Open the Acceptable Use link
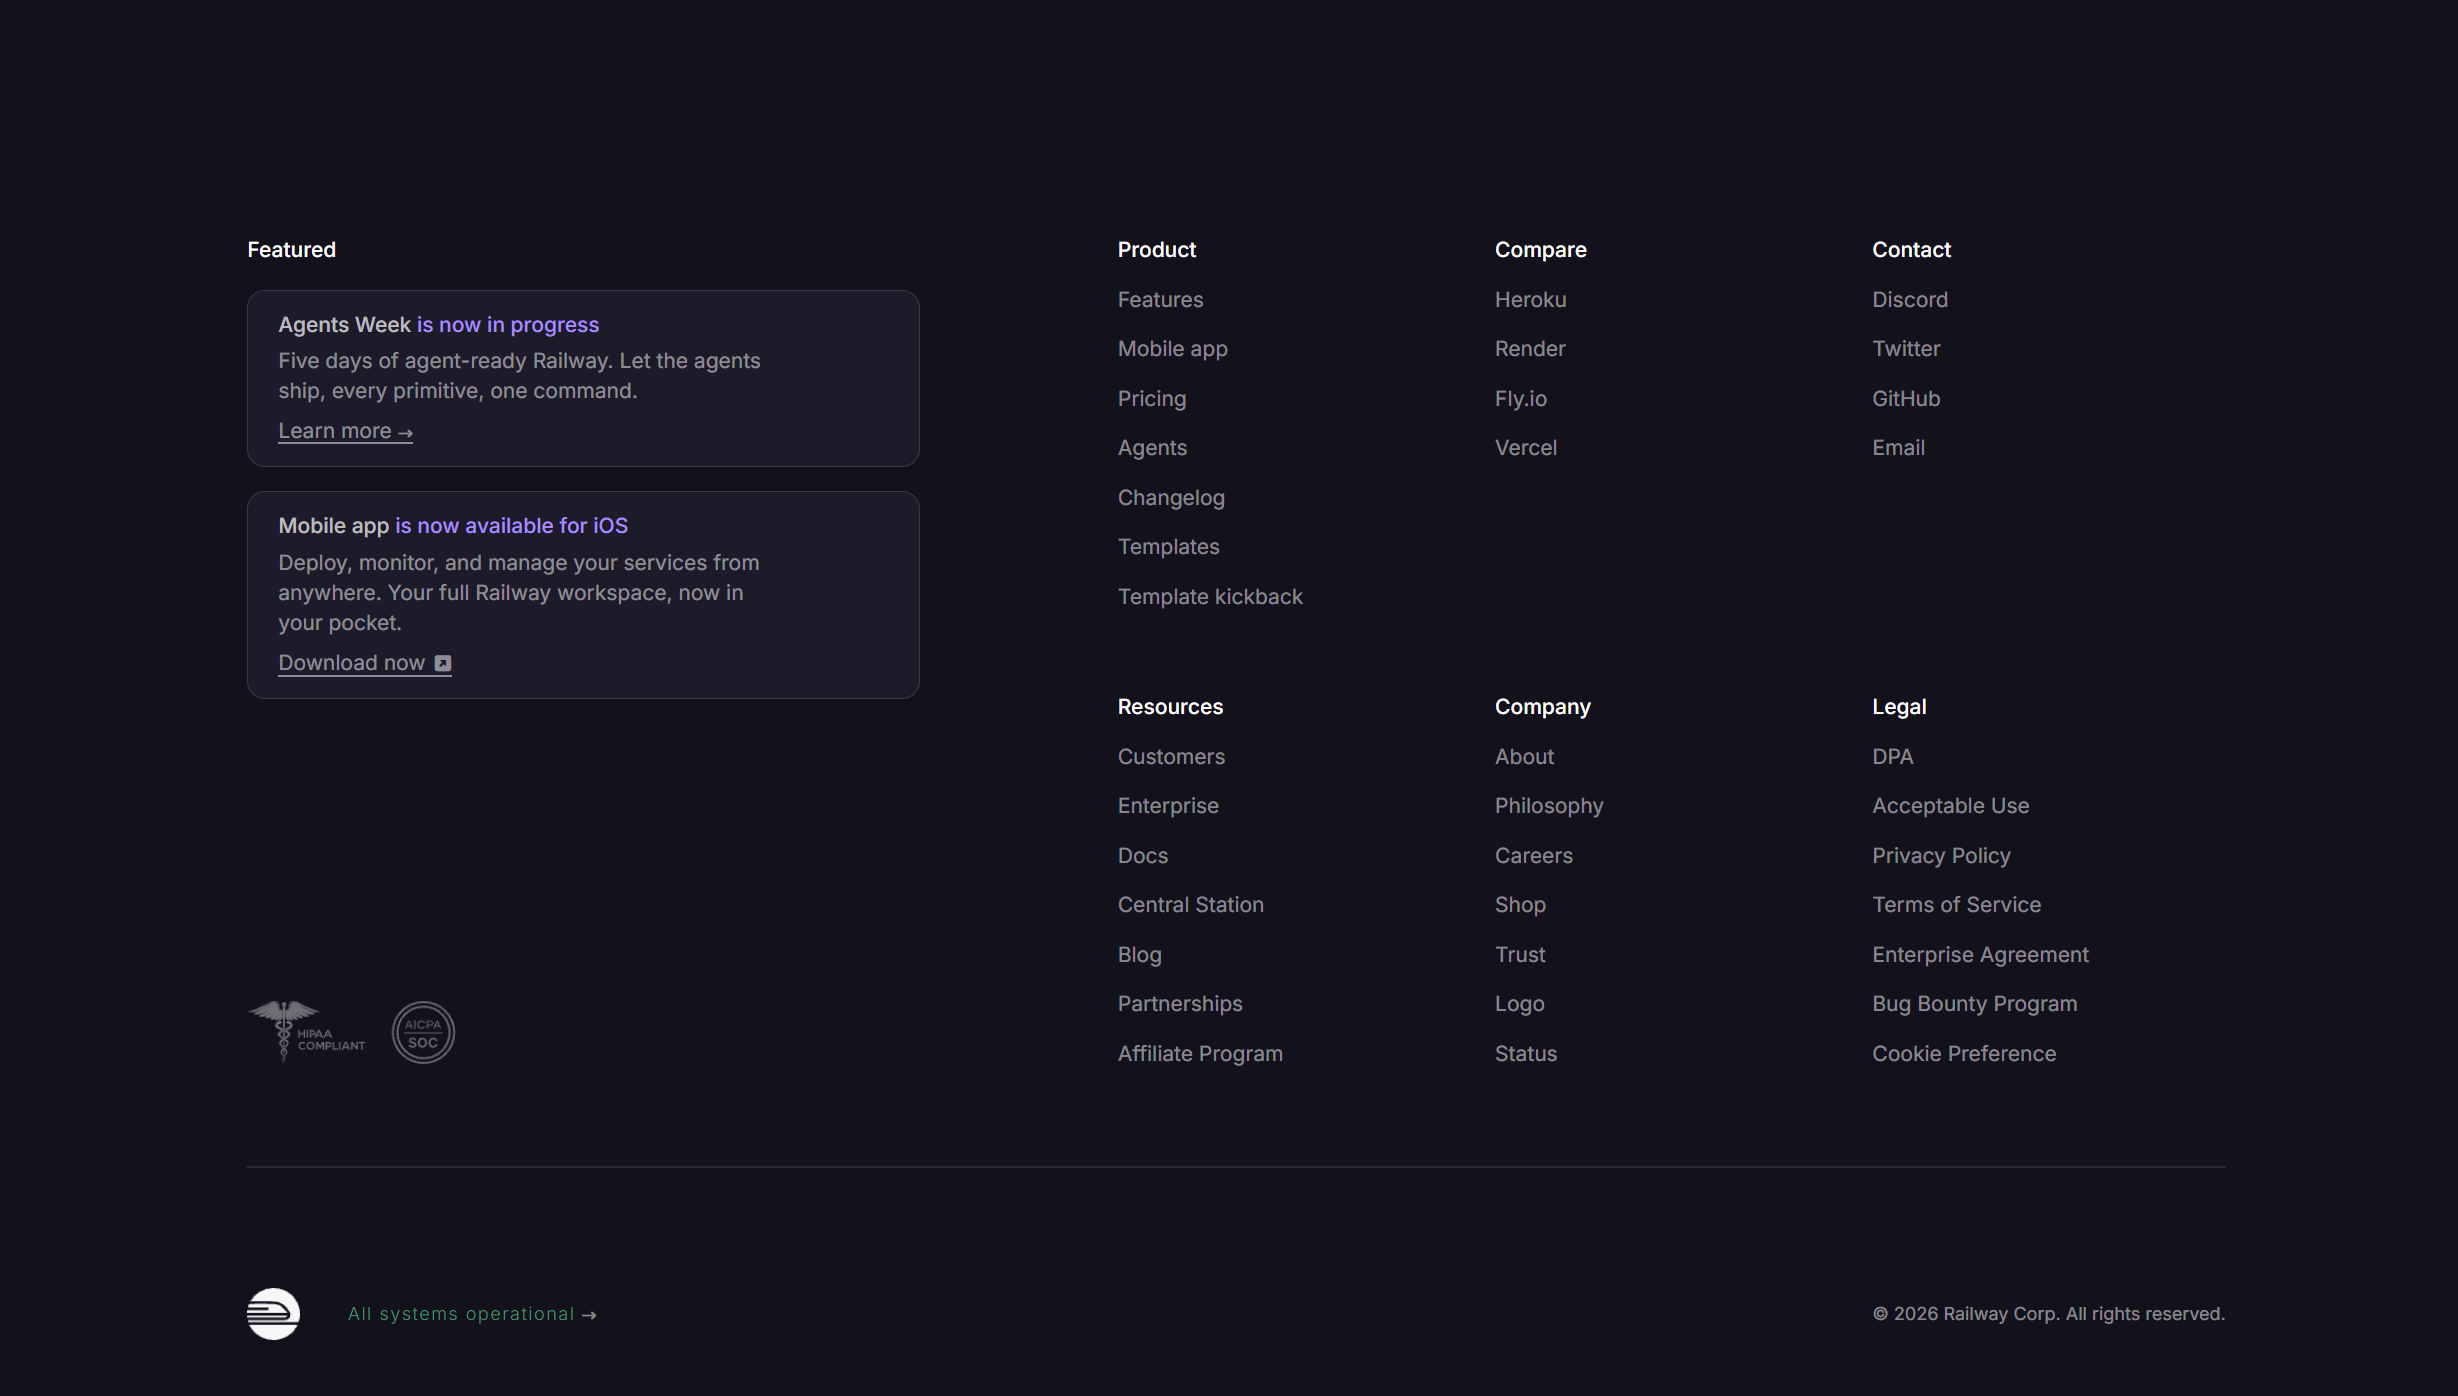Screen dimensions: 2458x1396 (x=1950, y=806)
